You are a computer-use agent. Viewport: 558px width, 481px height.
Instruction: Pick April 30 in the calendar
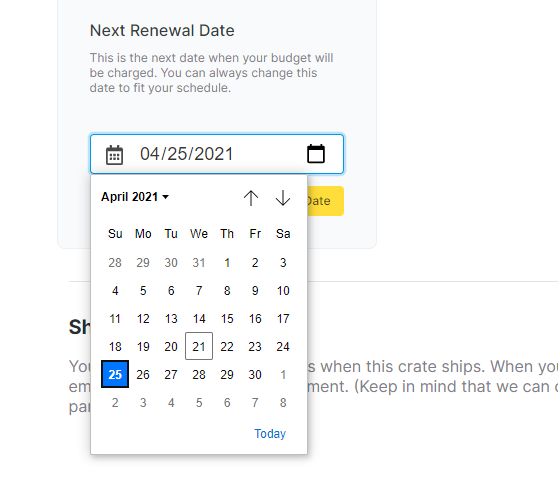tap(255, 374)
